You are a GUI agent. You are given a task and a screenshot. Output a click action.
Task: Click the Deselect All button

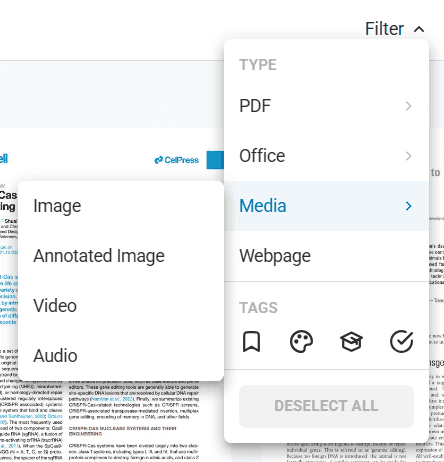(326, 406)
